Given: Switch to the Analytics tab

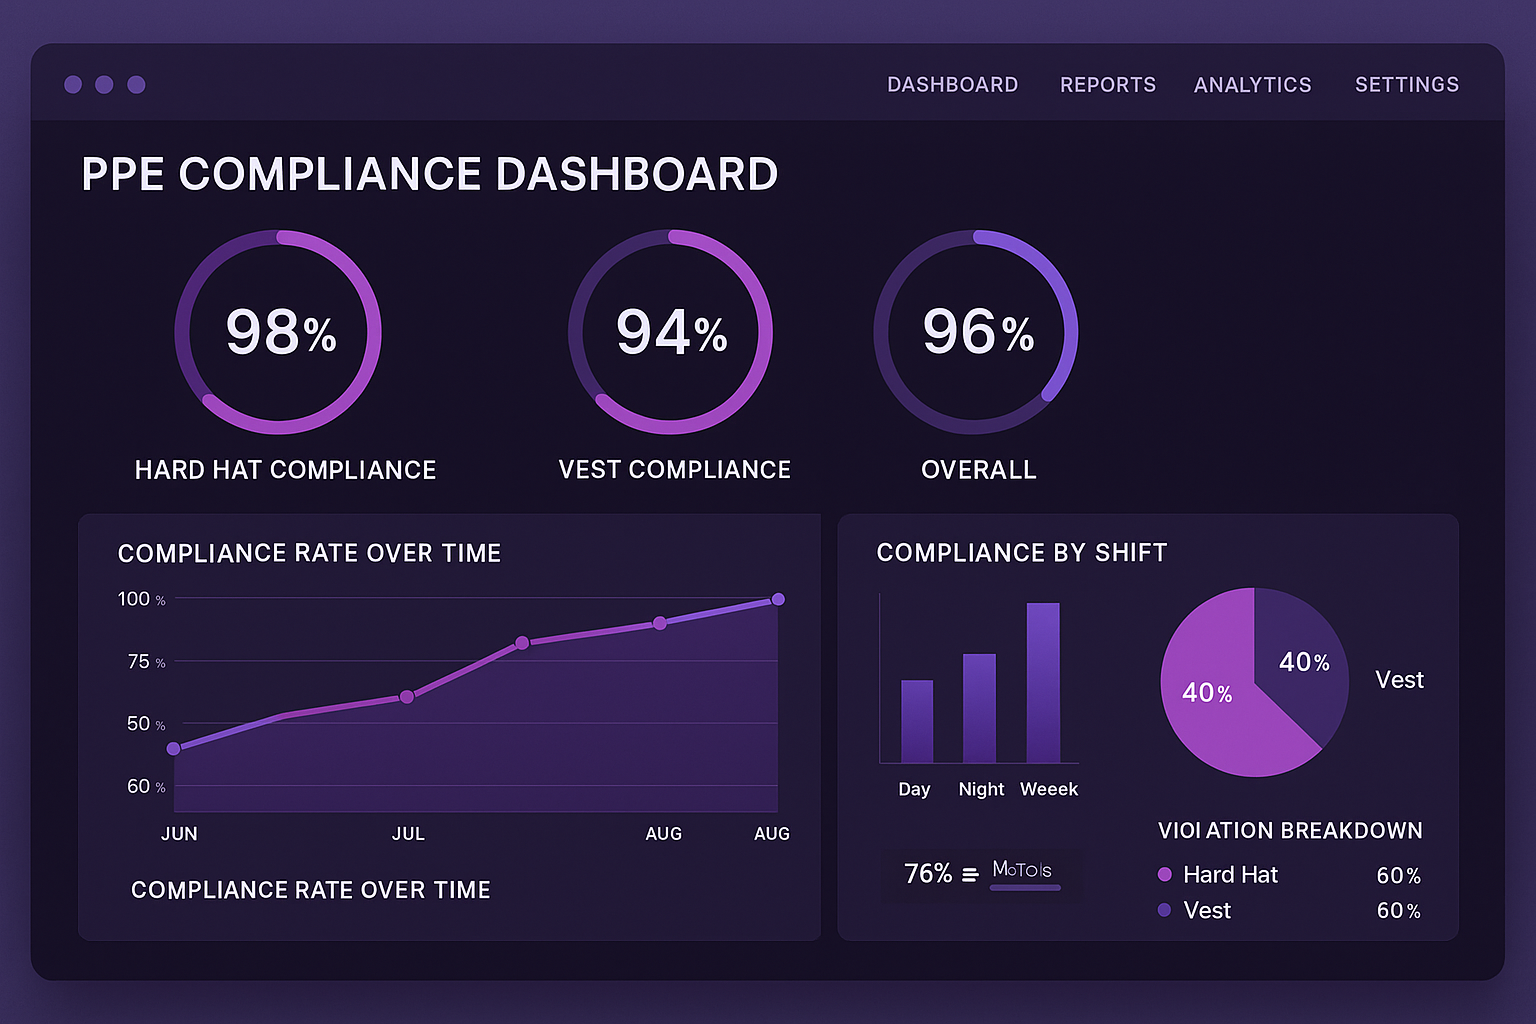Looking at the screenshot, I should click(x=1252, y=85).
